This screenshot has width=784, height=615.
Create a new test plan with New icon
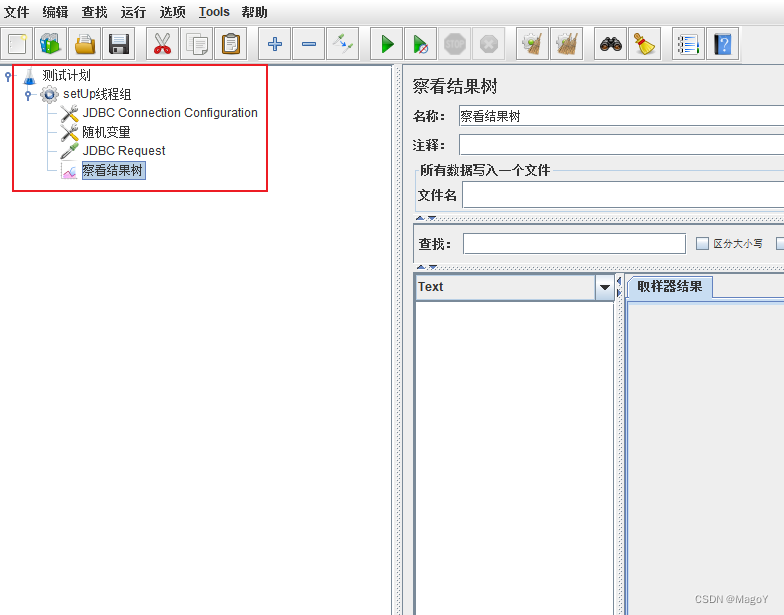pos(18,44)
